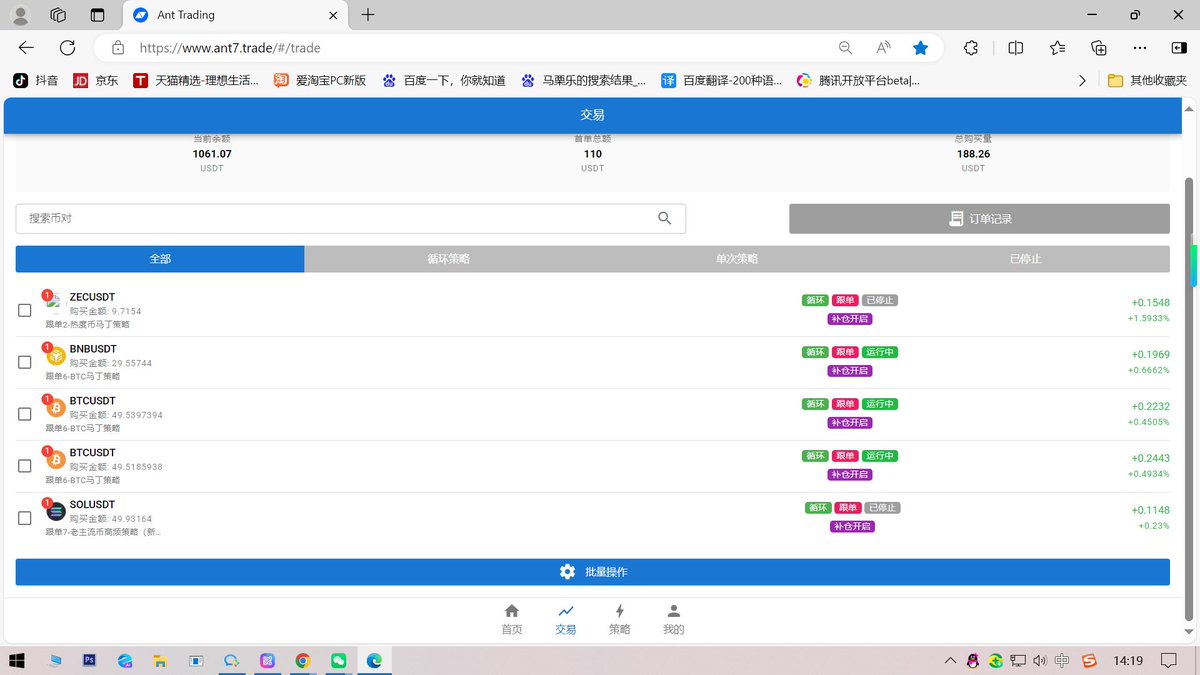Open 首页 home tab at bottom navigation
1200x675 pixels.
[x=511, y=618]
